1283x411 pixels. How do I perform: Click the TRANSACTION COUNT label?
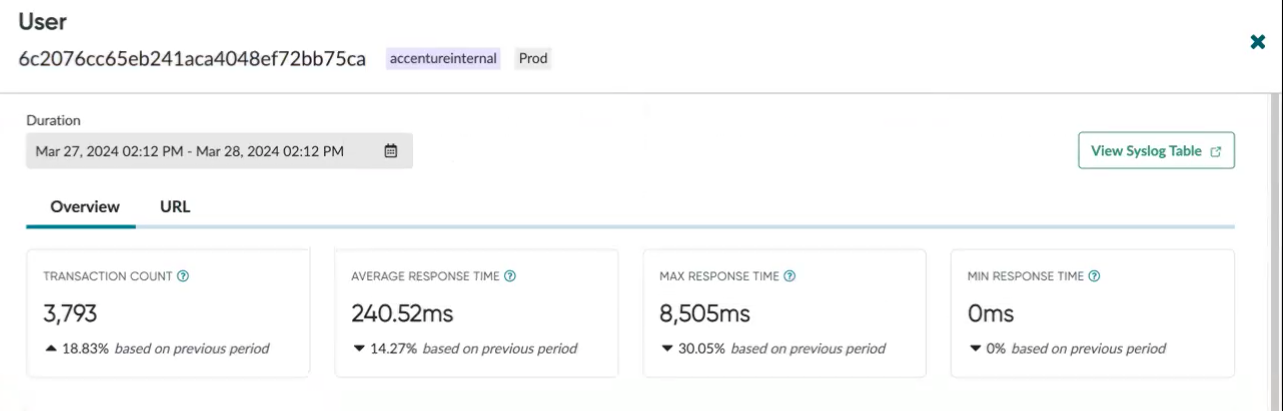click(x=108, y=276)
